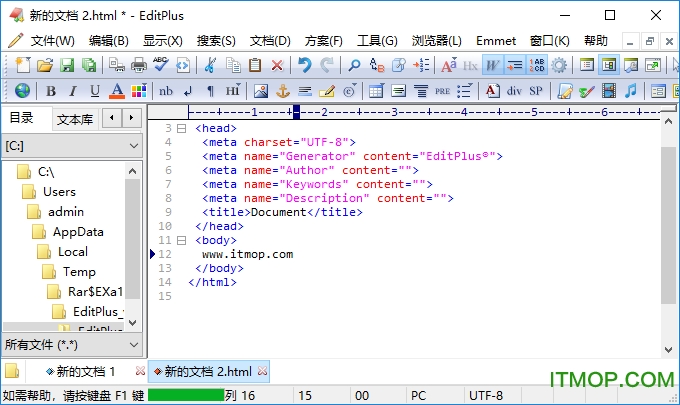Click the blue Undo arrow
This screenshot has height=405, width=680.
[305, 65]
